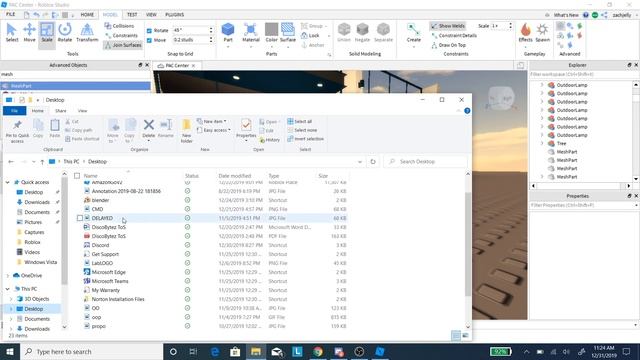Click What's New in Roblox Studio
Viewport: 640px width, 360px height.
pos(566,15)
